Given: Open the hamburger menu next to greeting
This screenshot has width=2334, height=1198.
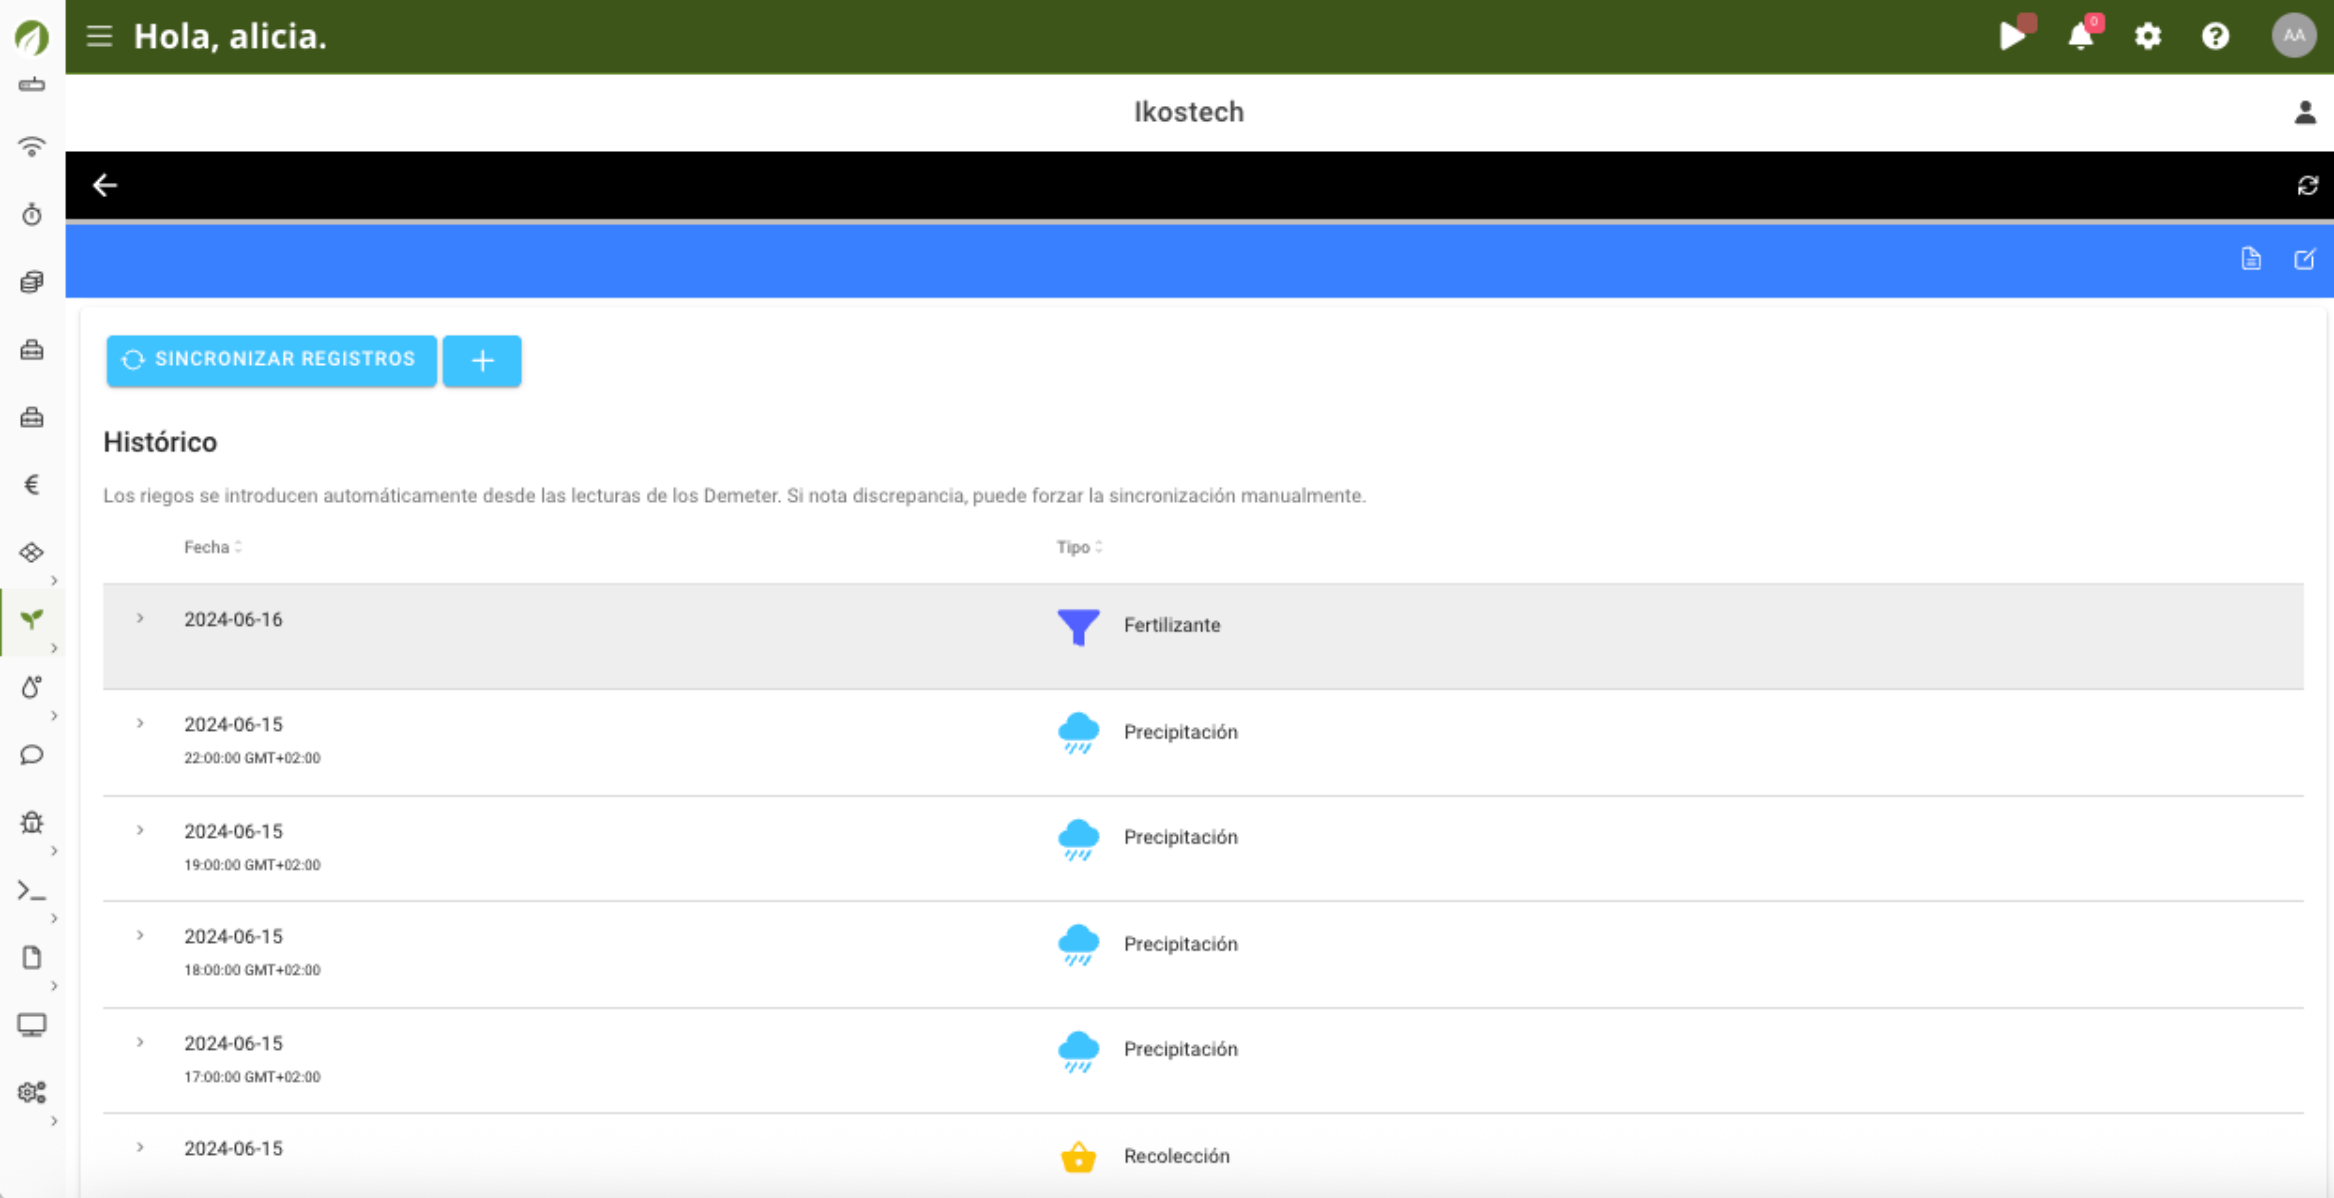Looking at the screenshot, I should pyautogui.click(x=99, y=37).
